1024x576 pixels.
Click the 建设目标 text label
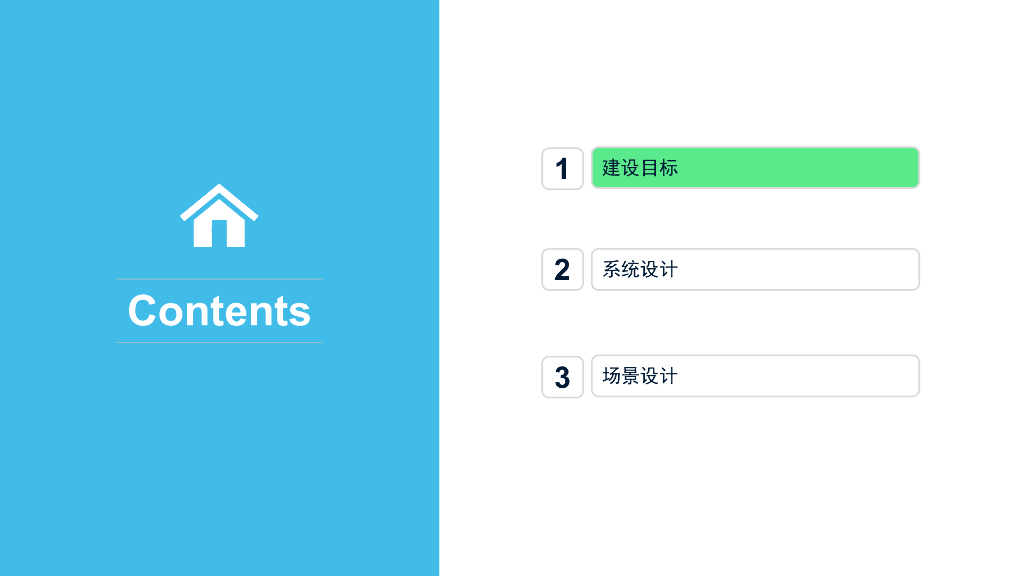[x=640, y=168]
